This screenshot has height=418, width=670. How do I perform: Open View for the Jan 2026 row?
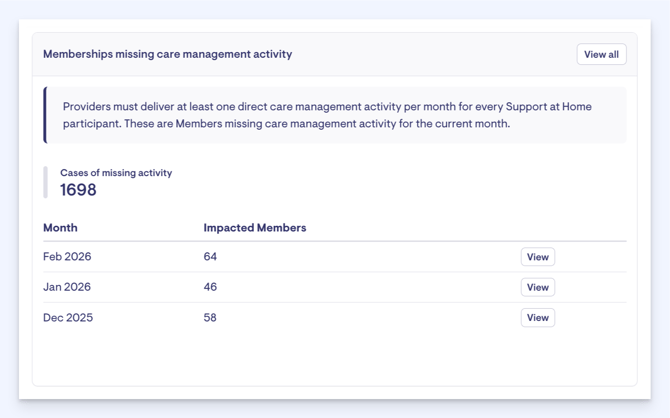[x=537, y=287]
